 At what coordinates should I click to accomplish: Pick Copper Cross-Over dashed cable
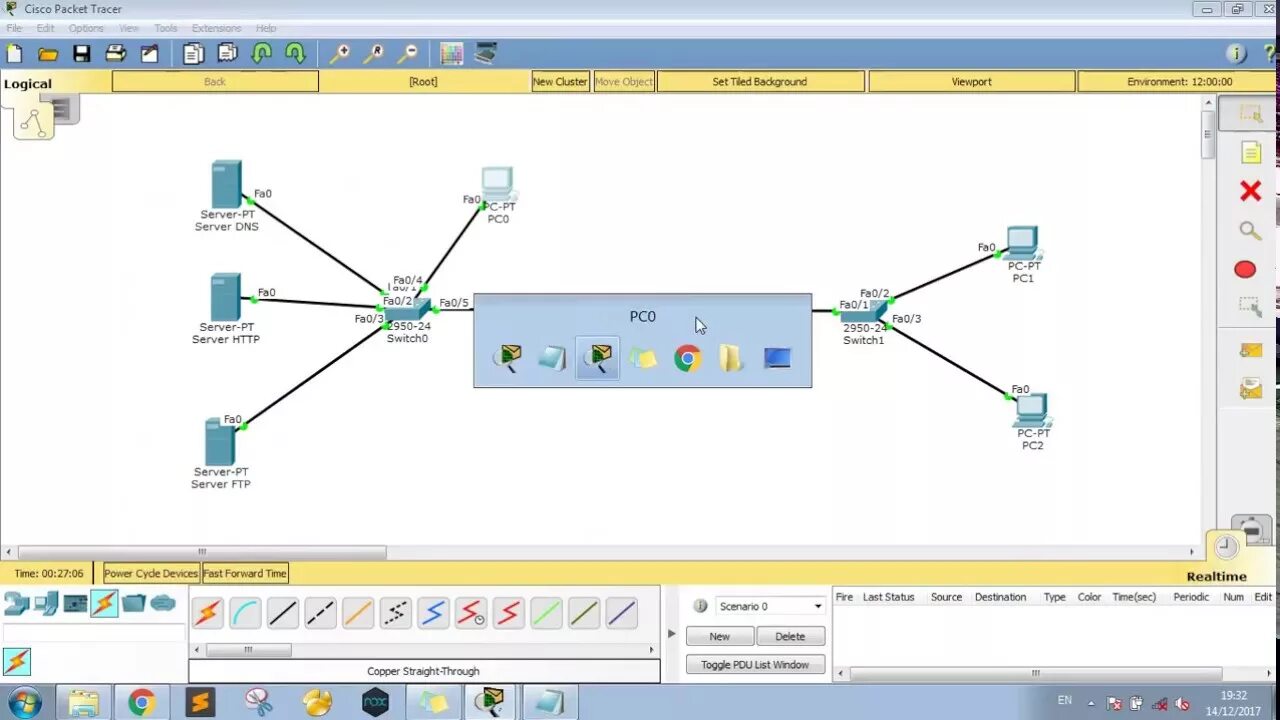pos(320,613)
